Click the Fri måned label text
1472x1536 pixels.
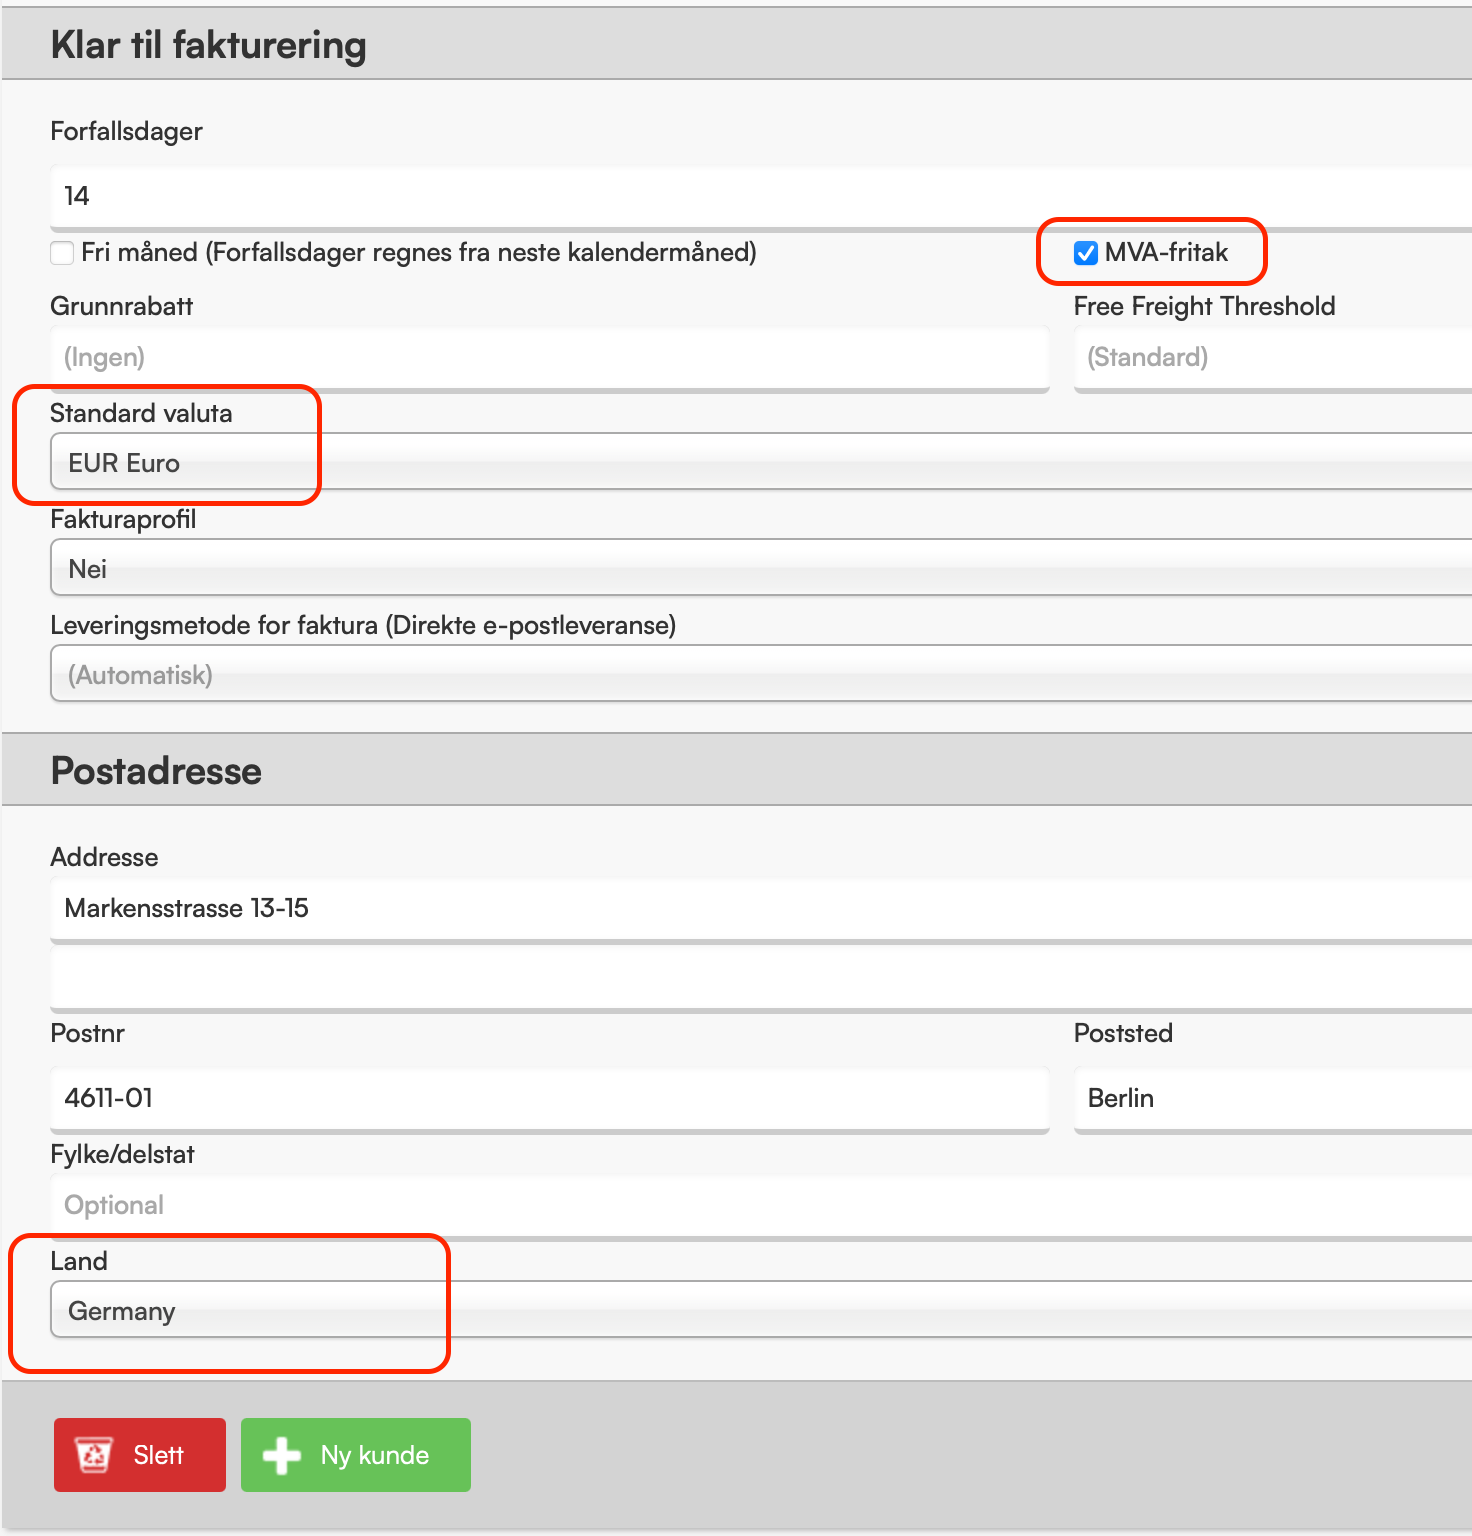419,253
